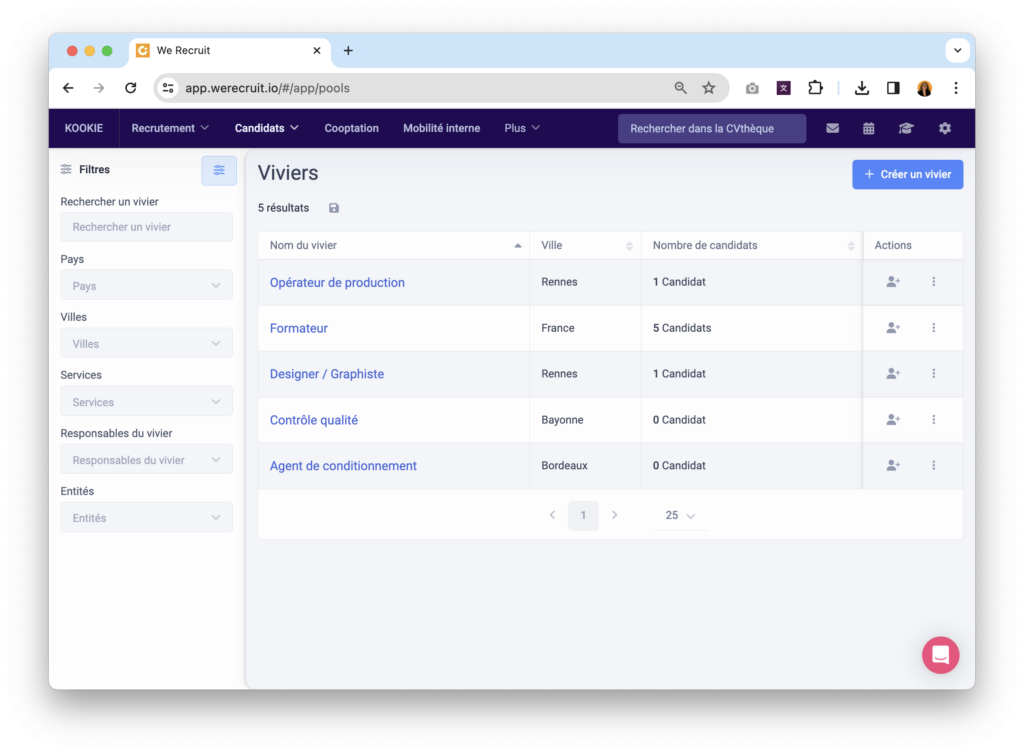Click the graduation cap icon

[905, 128]
